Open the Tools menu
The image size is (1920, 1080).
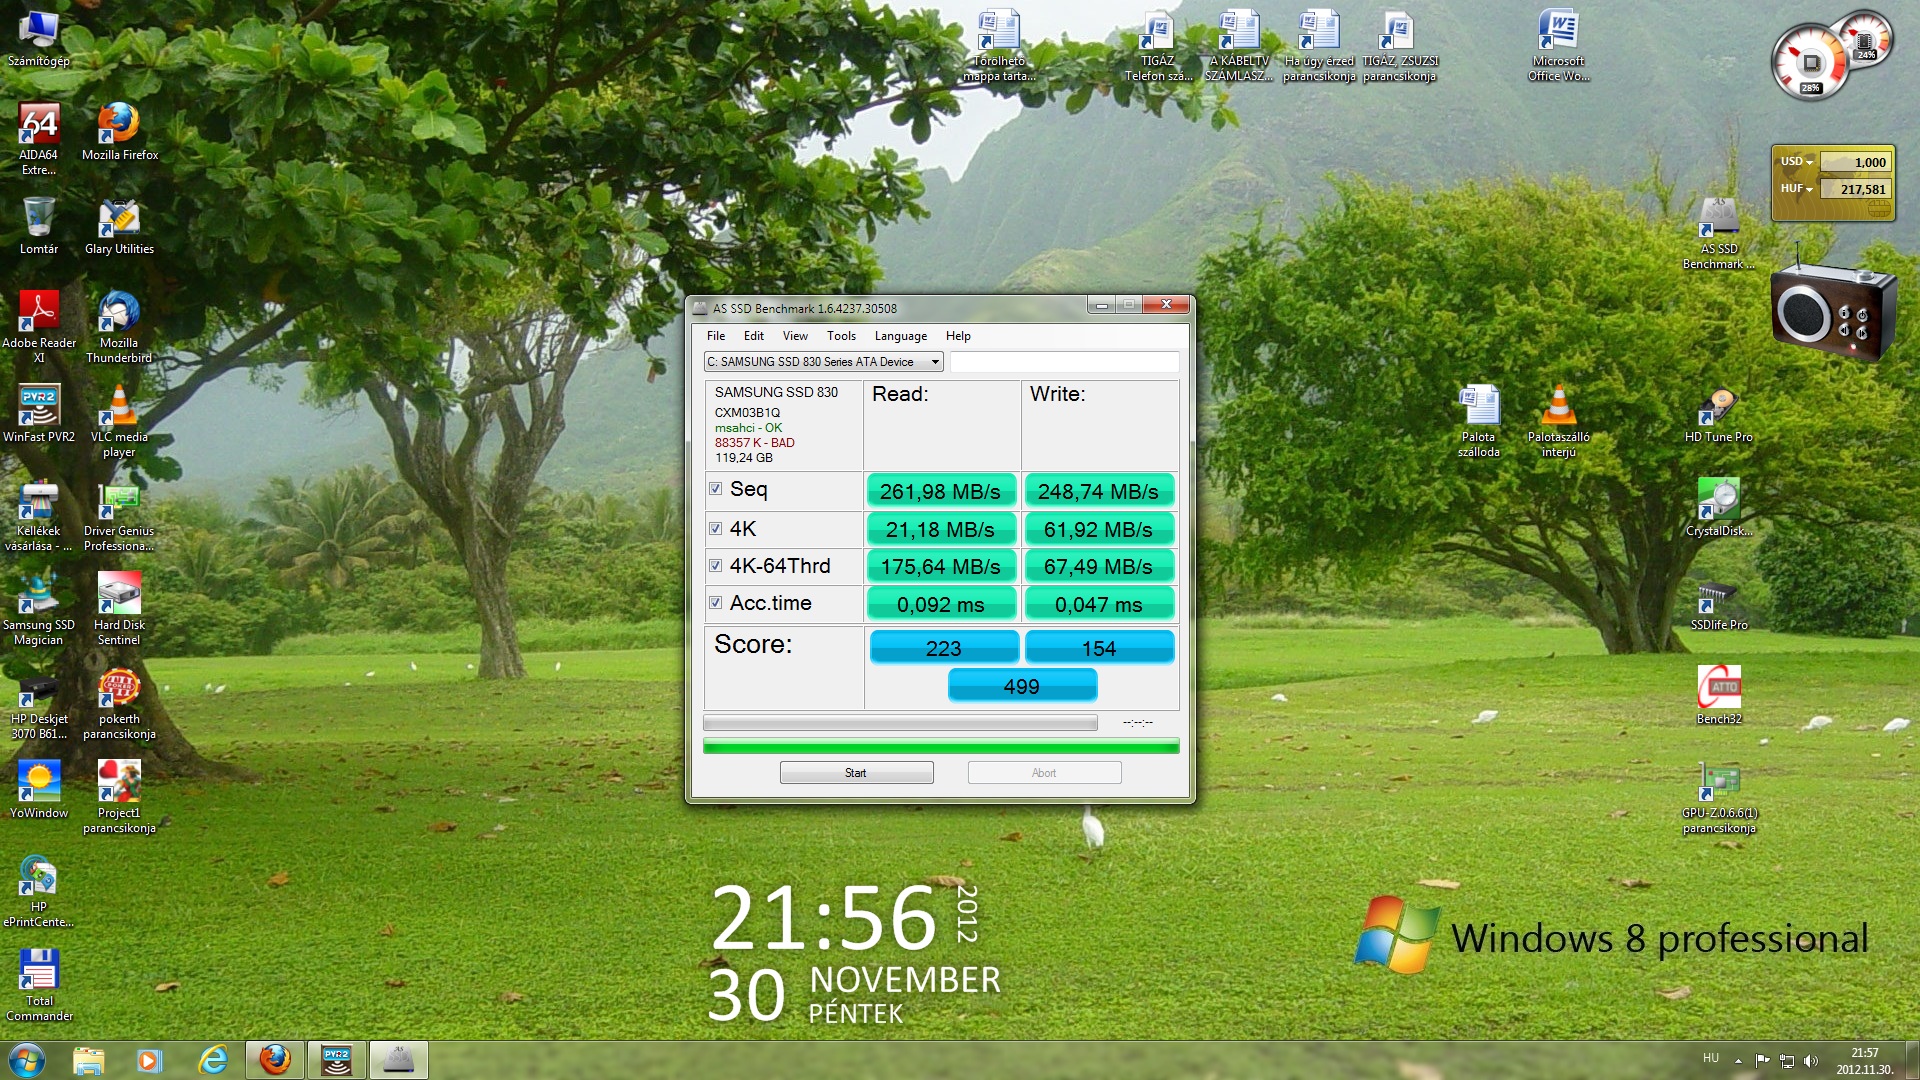[840, 336]
